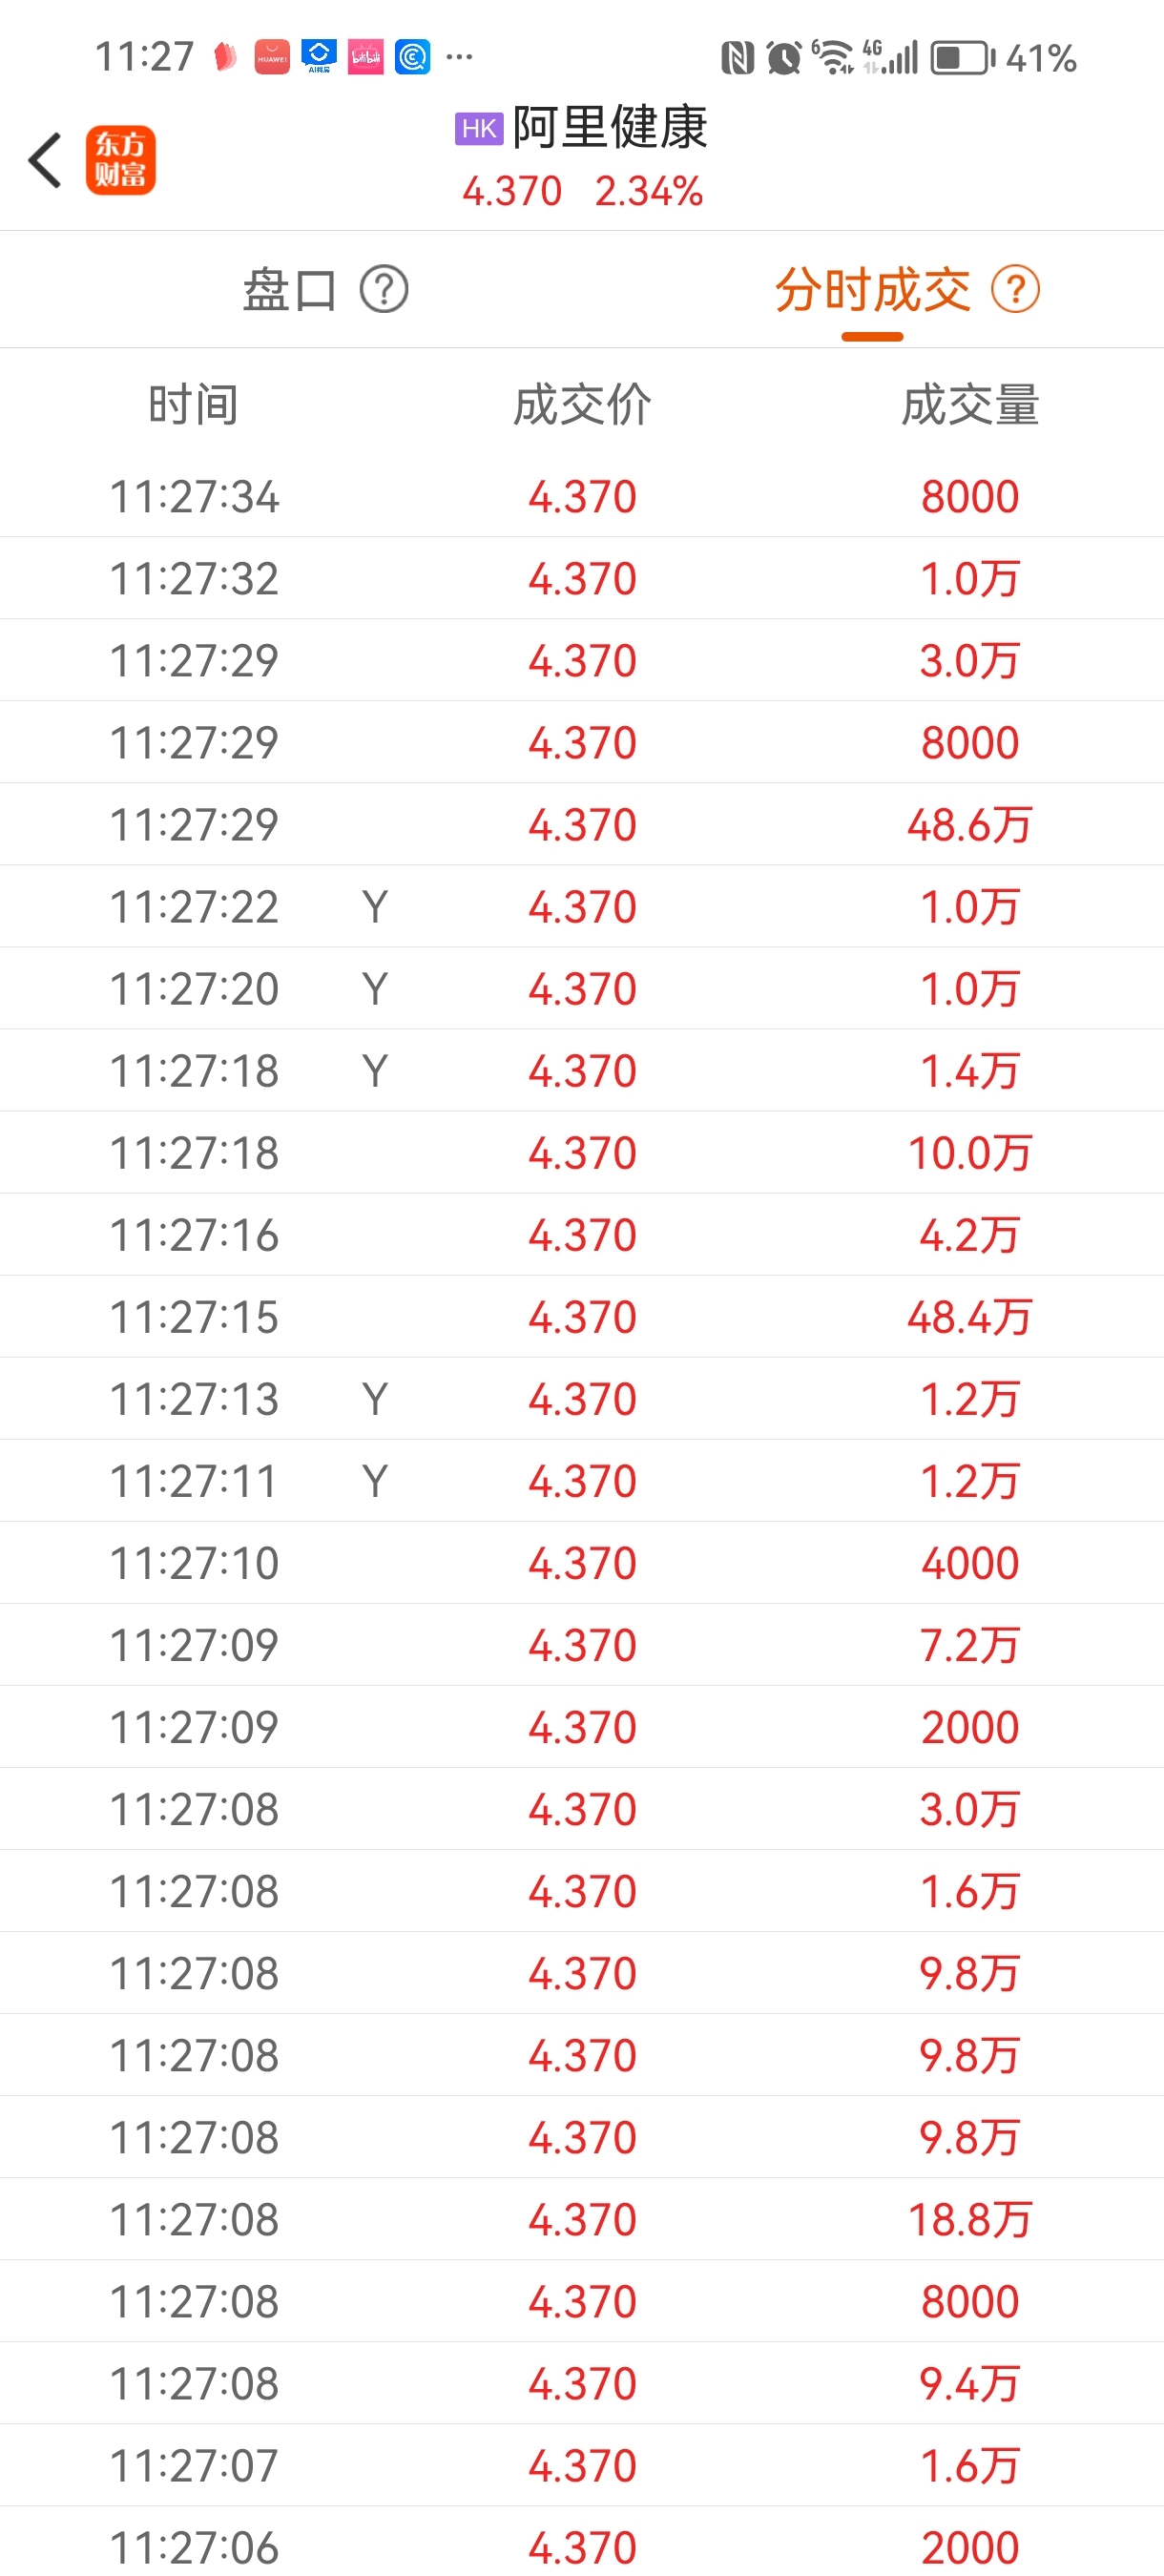Select the 成交价 column header
This screenshot has height=2576, width=1164.
[x=582, y=405]
